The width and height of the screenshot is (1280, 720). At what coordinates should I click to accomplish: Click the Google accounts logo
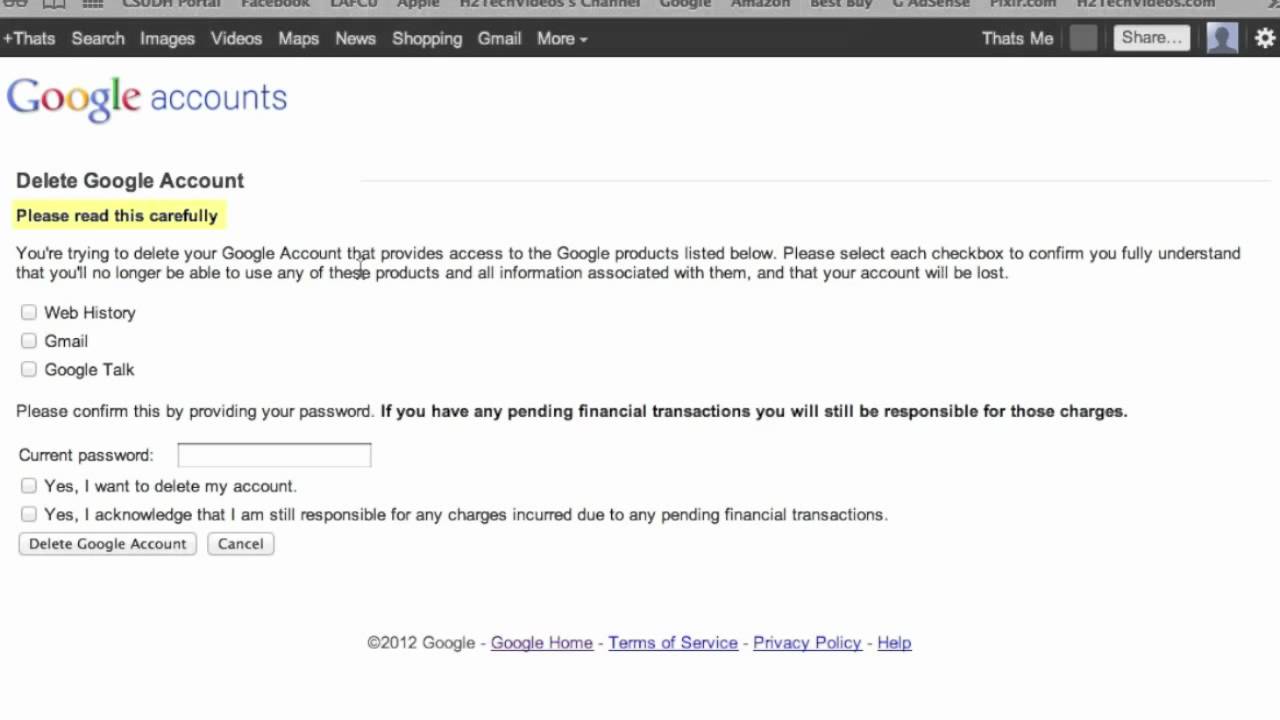coord(147,98)
